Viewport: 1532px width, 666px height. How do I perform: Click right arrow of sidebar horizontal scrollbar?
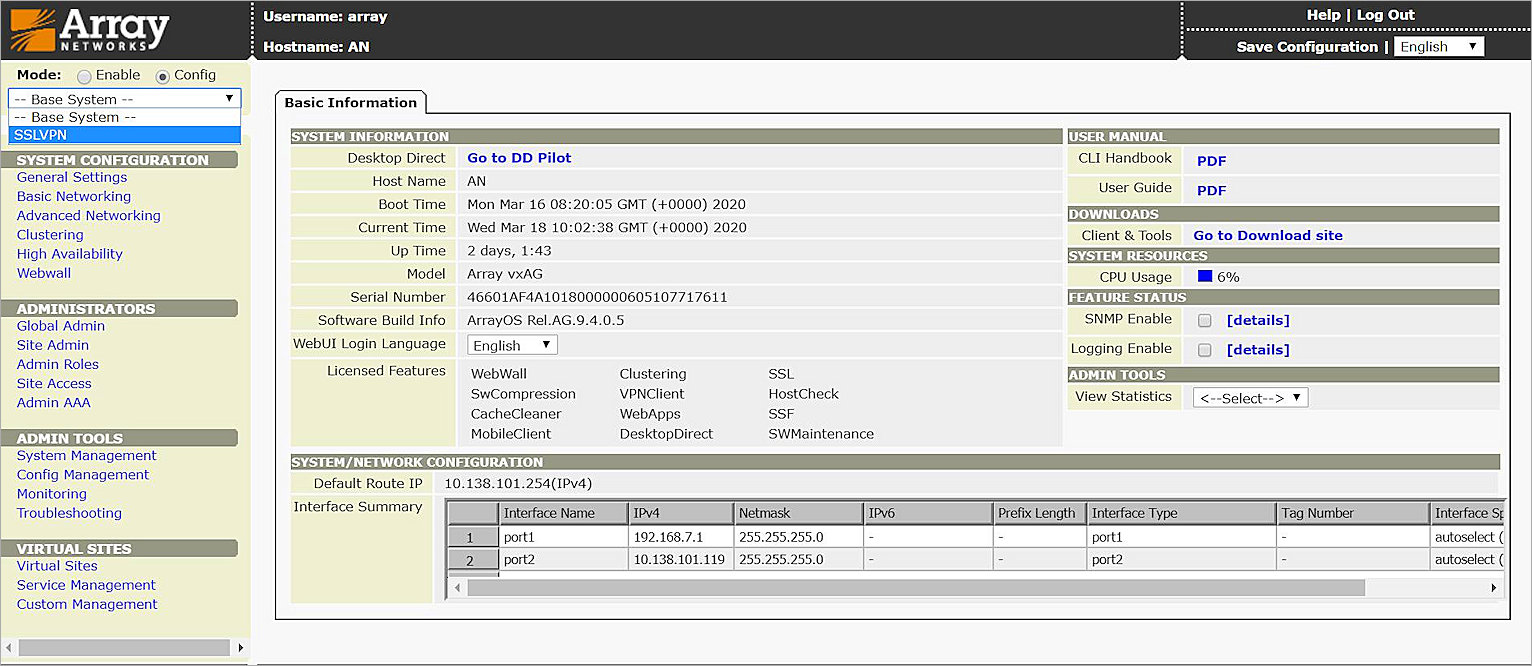click(240, 648)
